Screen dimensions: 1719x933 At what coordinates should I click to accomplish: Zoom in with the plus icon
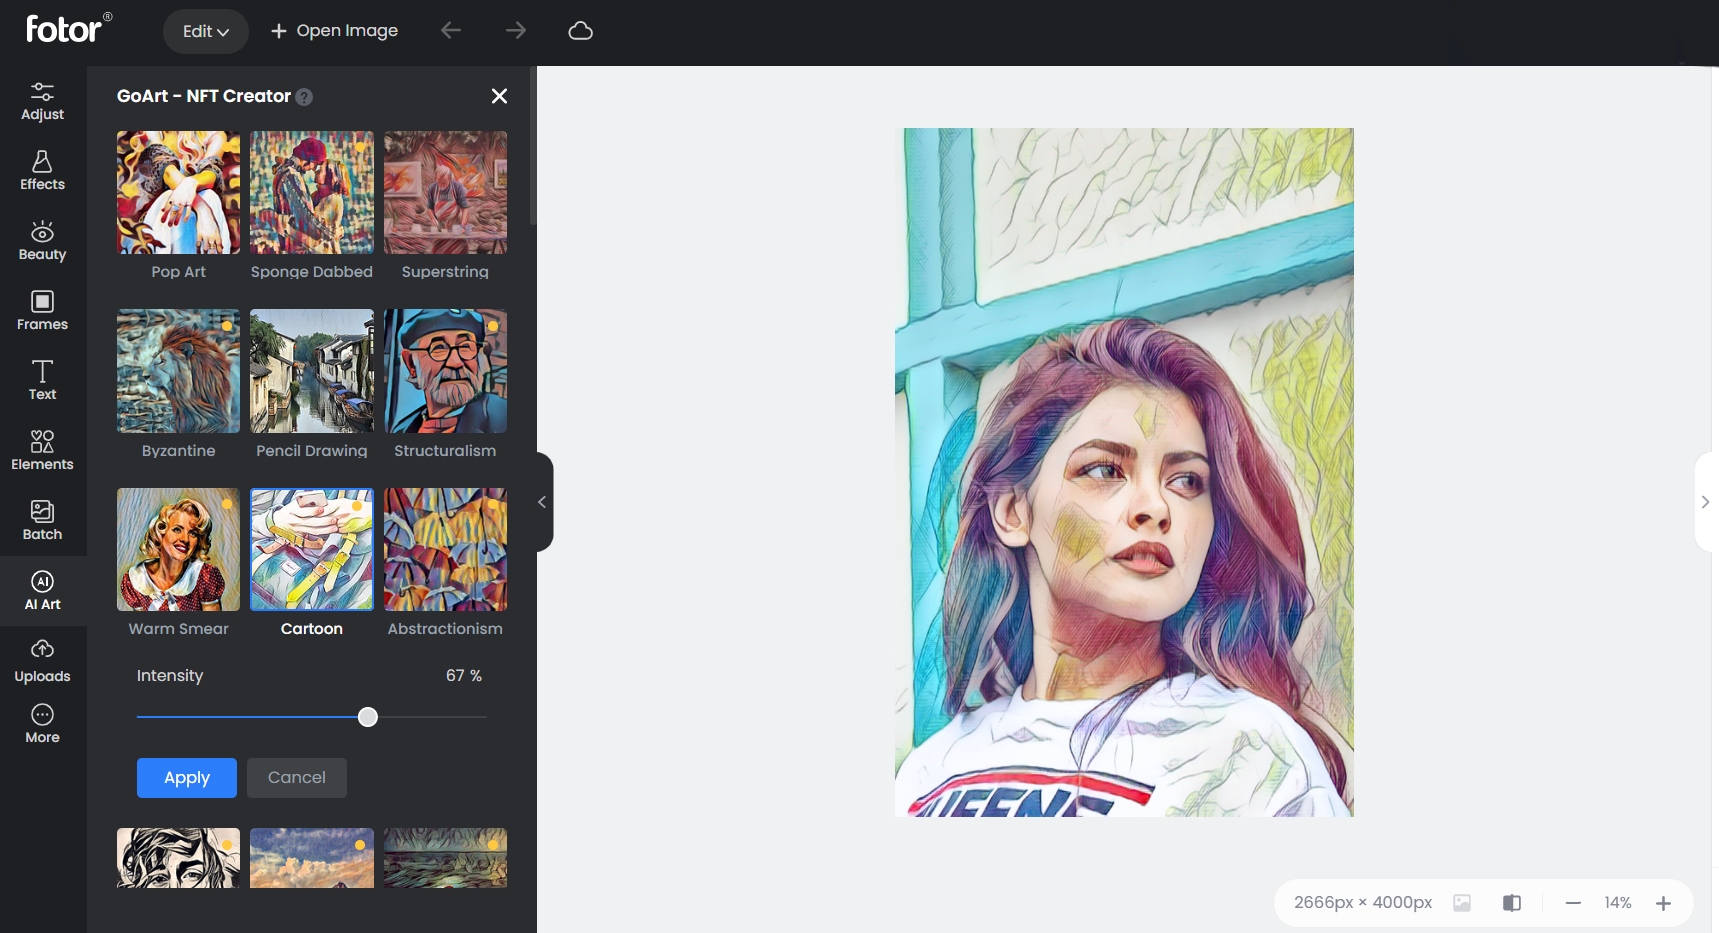pyautogui.click(x=1663, y=903)
